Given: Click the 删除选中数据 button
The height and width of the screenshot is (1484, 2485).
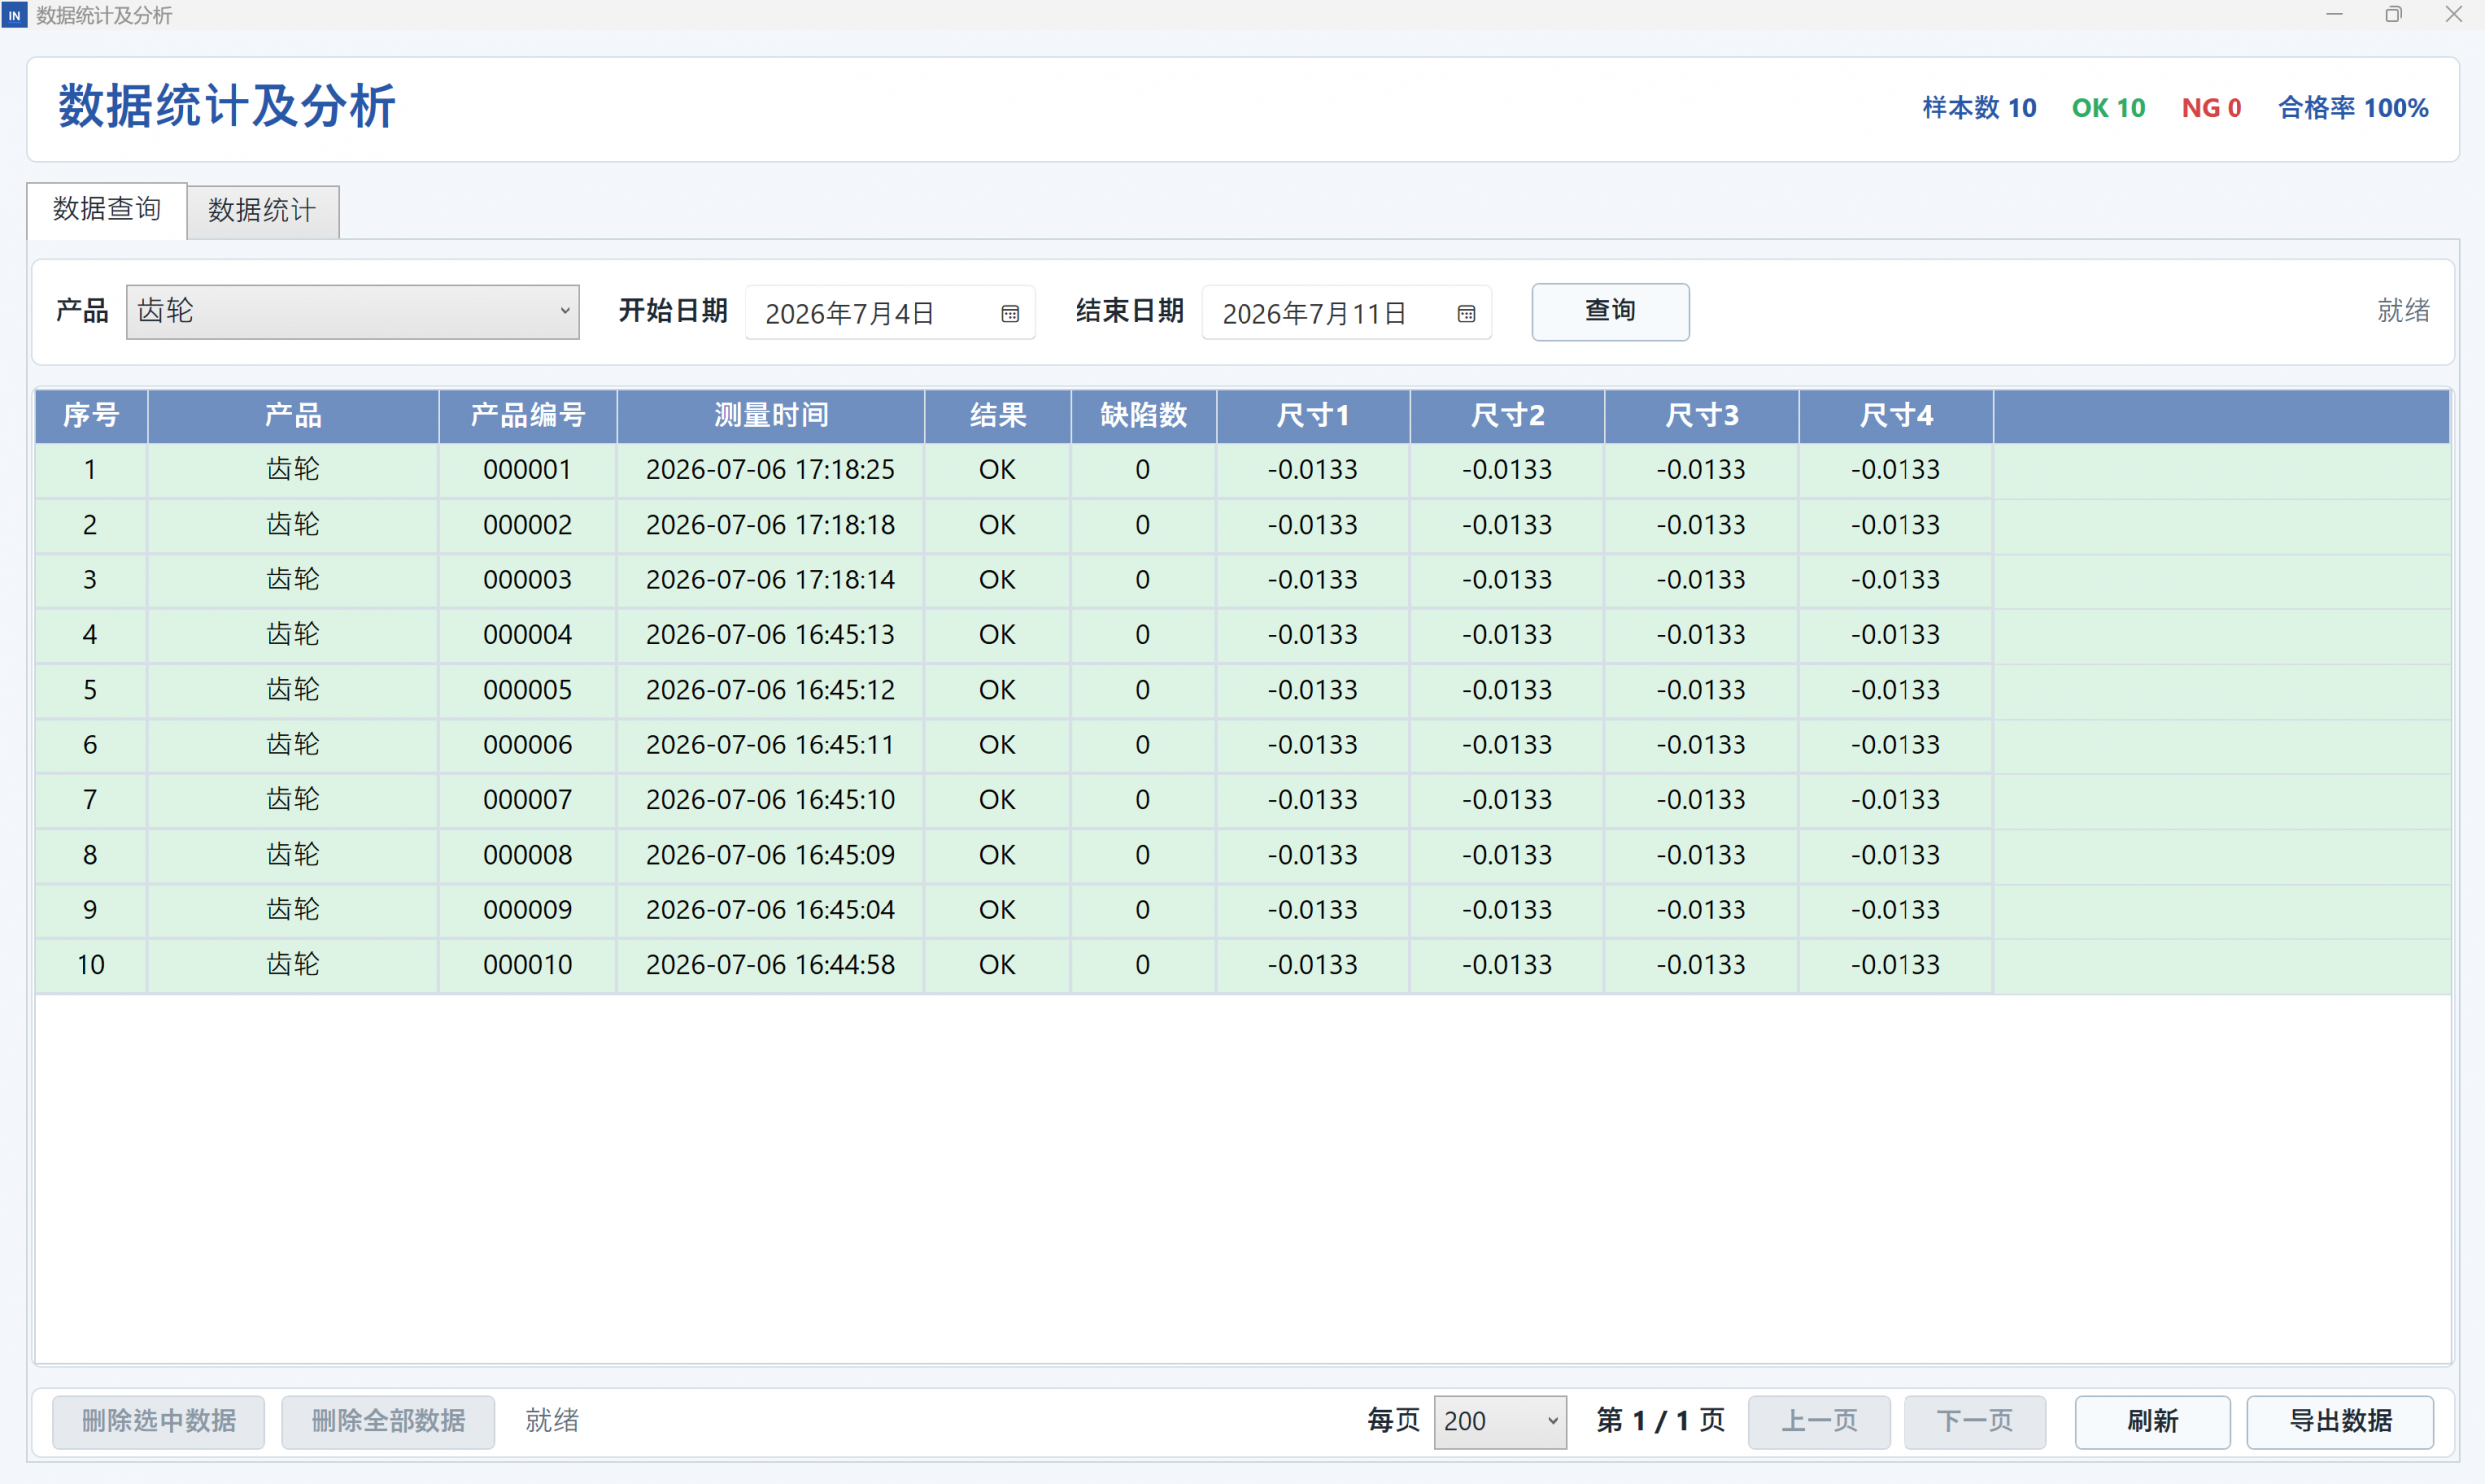Looking at the screenshot, I should tap(158, 1421).
